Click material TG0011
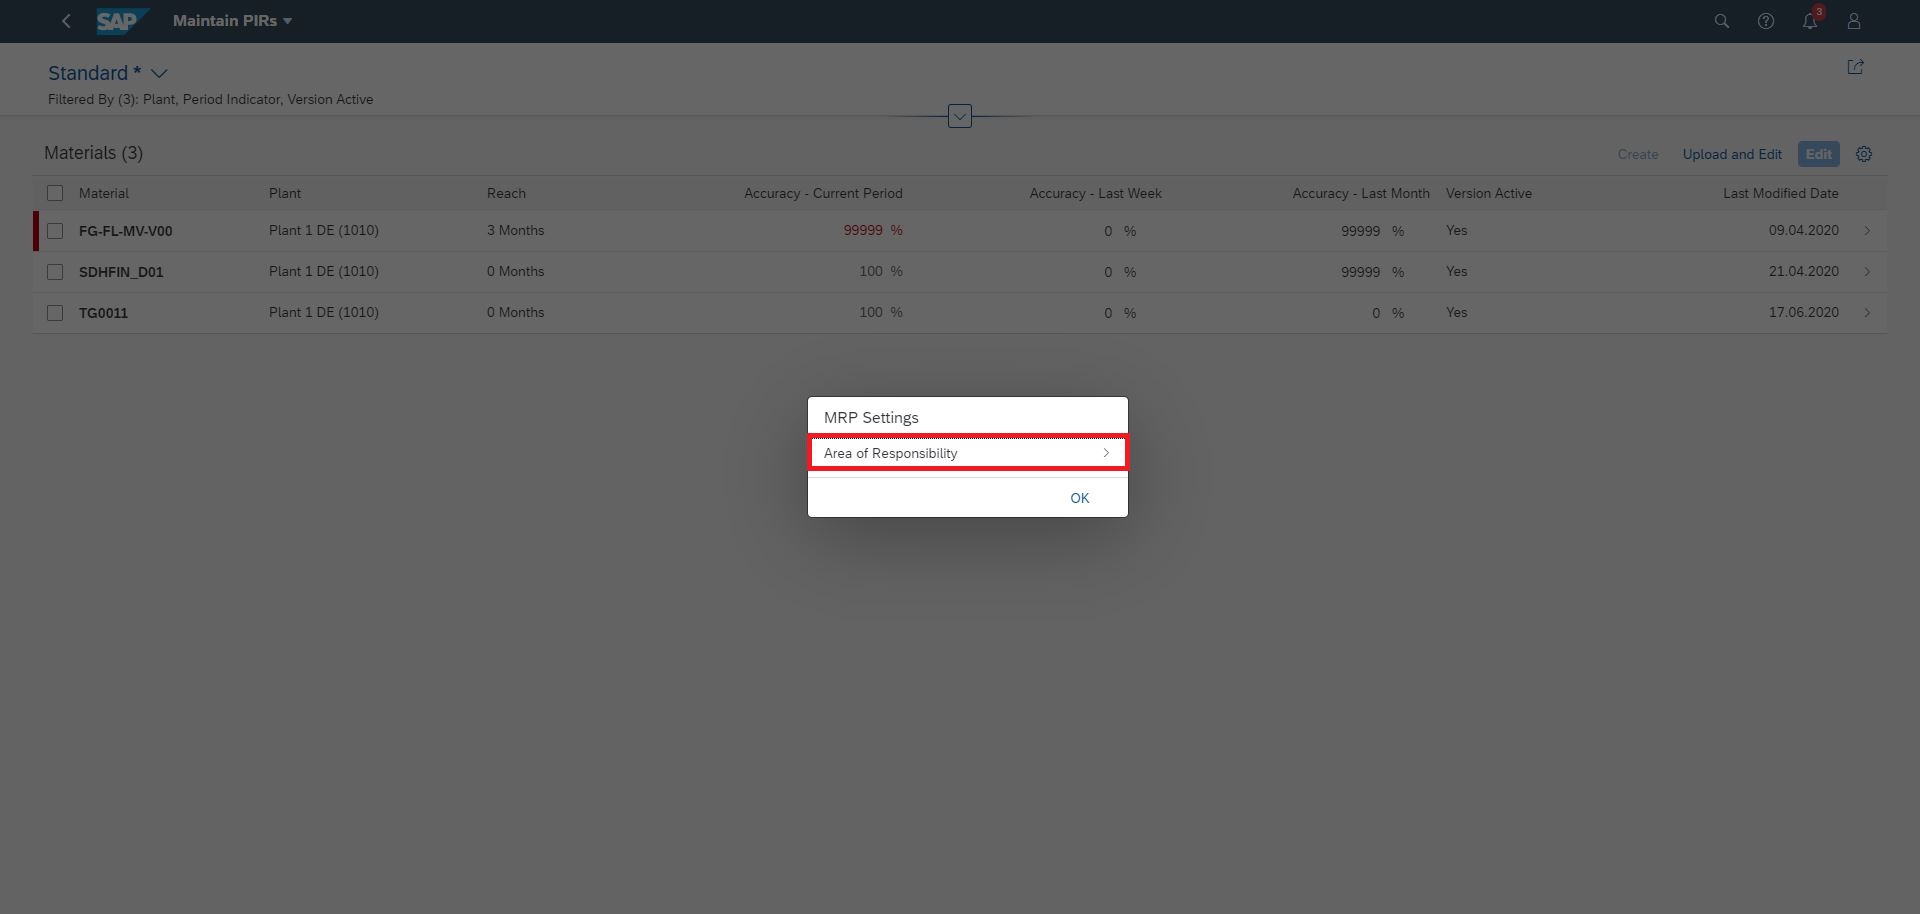Viewport: 1920px width, 914px height. click(103, 313)
